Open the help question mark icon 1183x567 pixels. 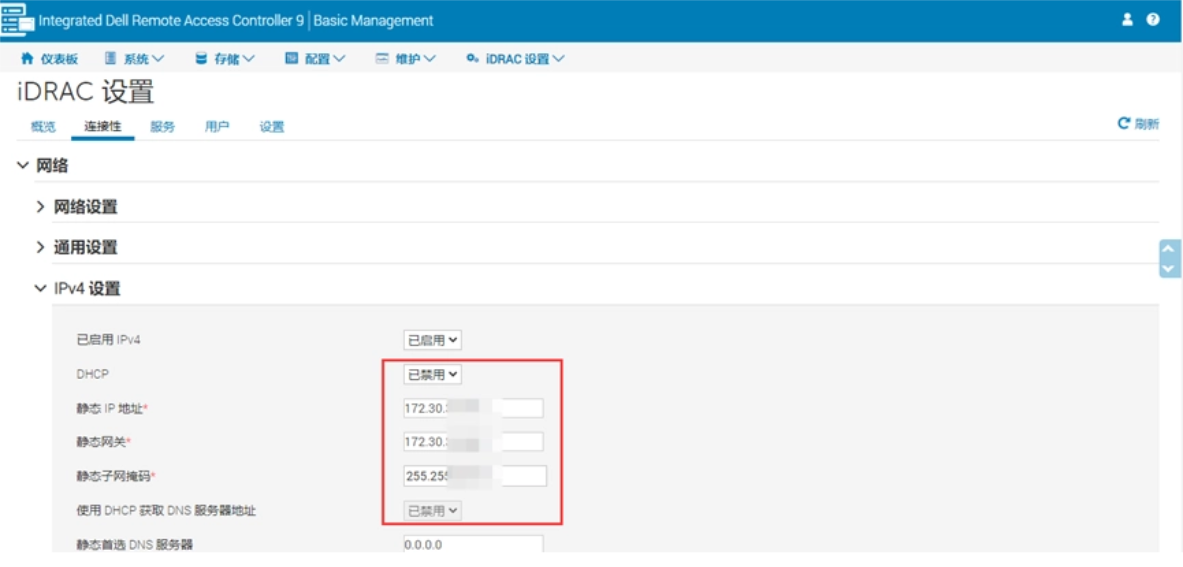[x=1153, y=20]
